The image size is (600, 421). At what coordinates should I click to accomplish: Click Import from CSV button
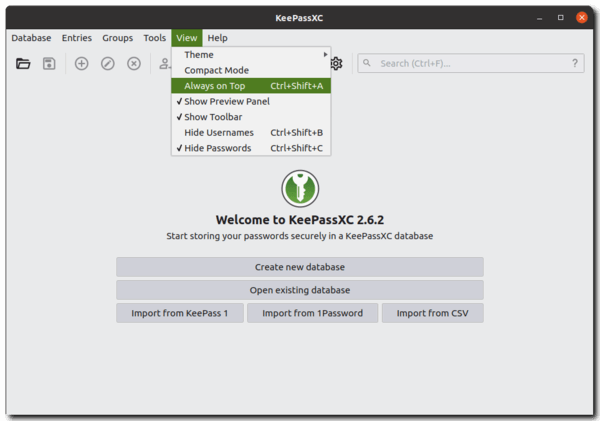click(x=433, y=313)
